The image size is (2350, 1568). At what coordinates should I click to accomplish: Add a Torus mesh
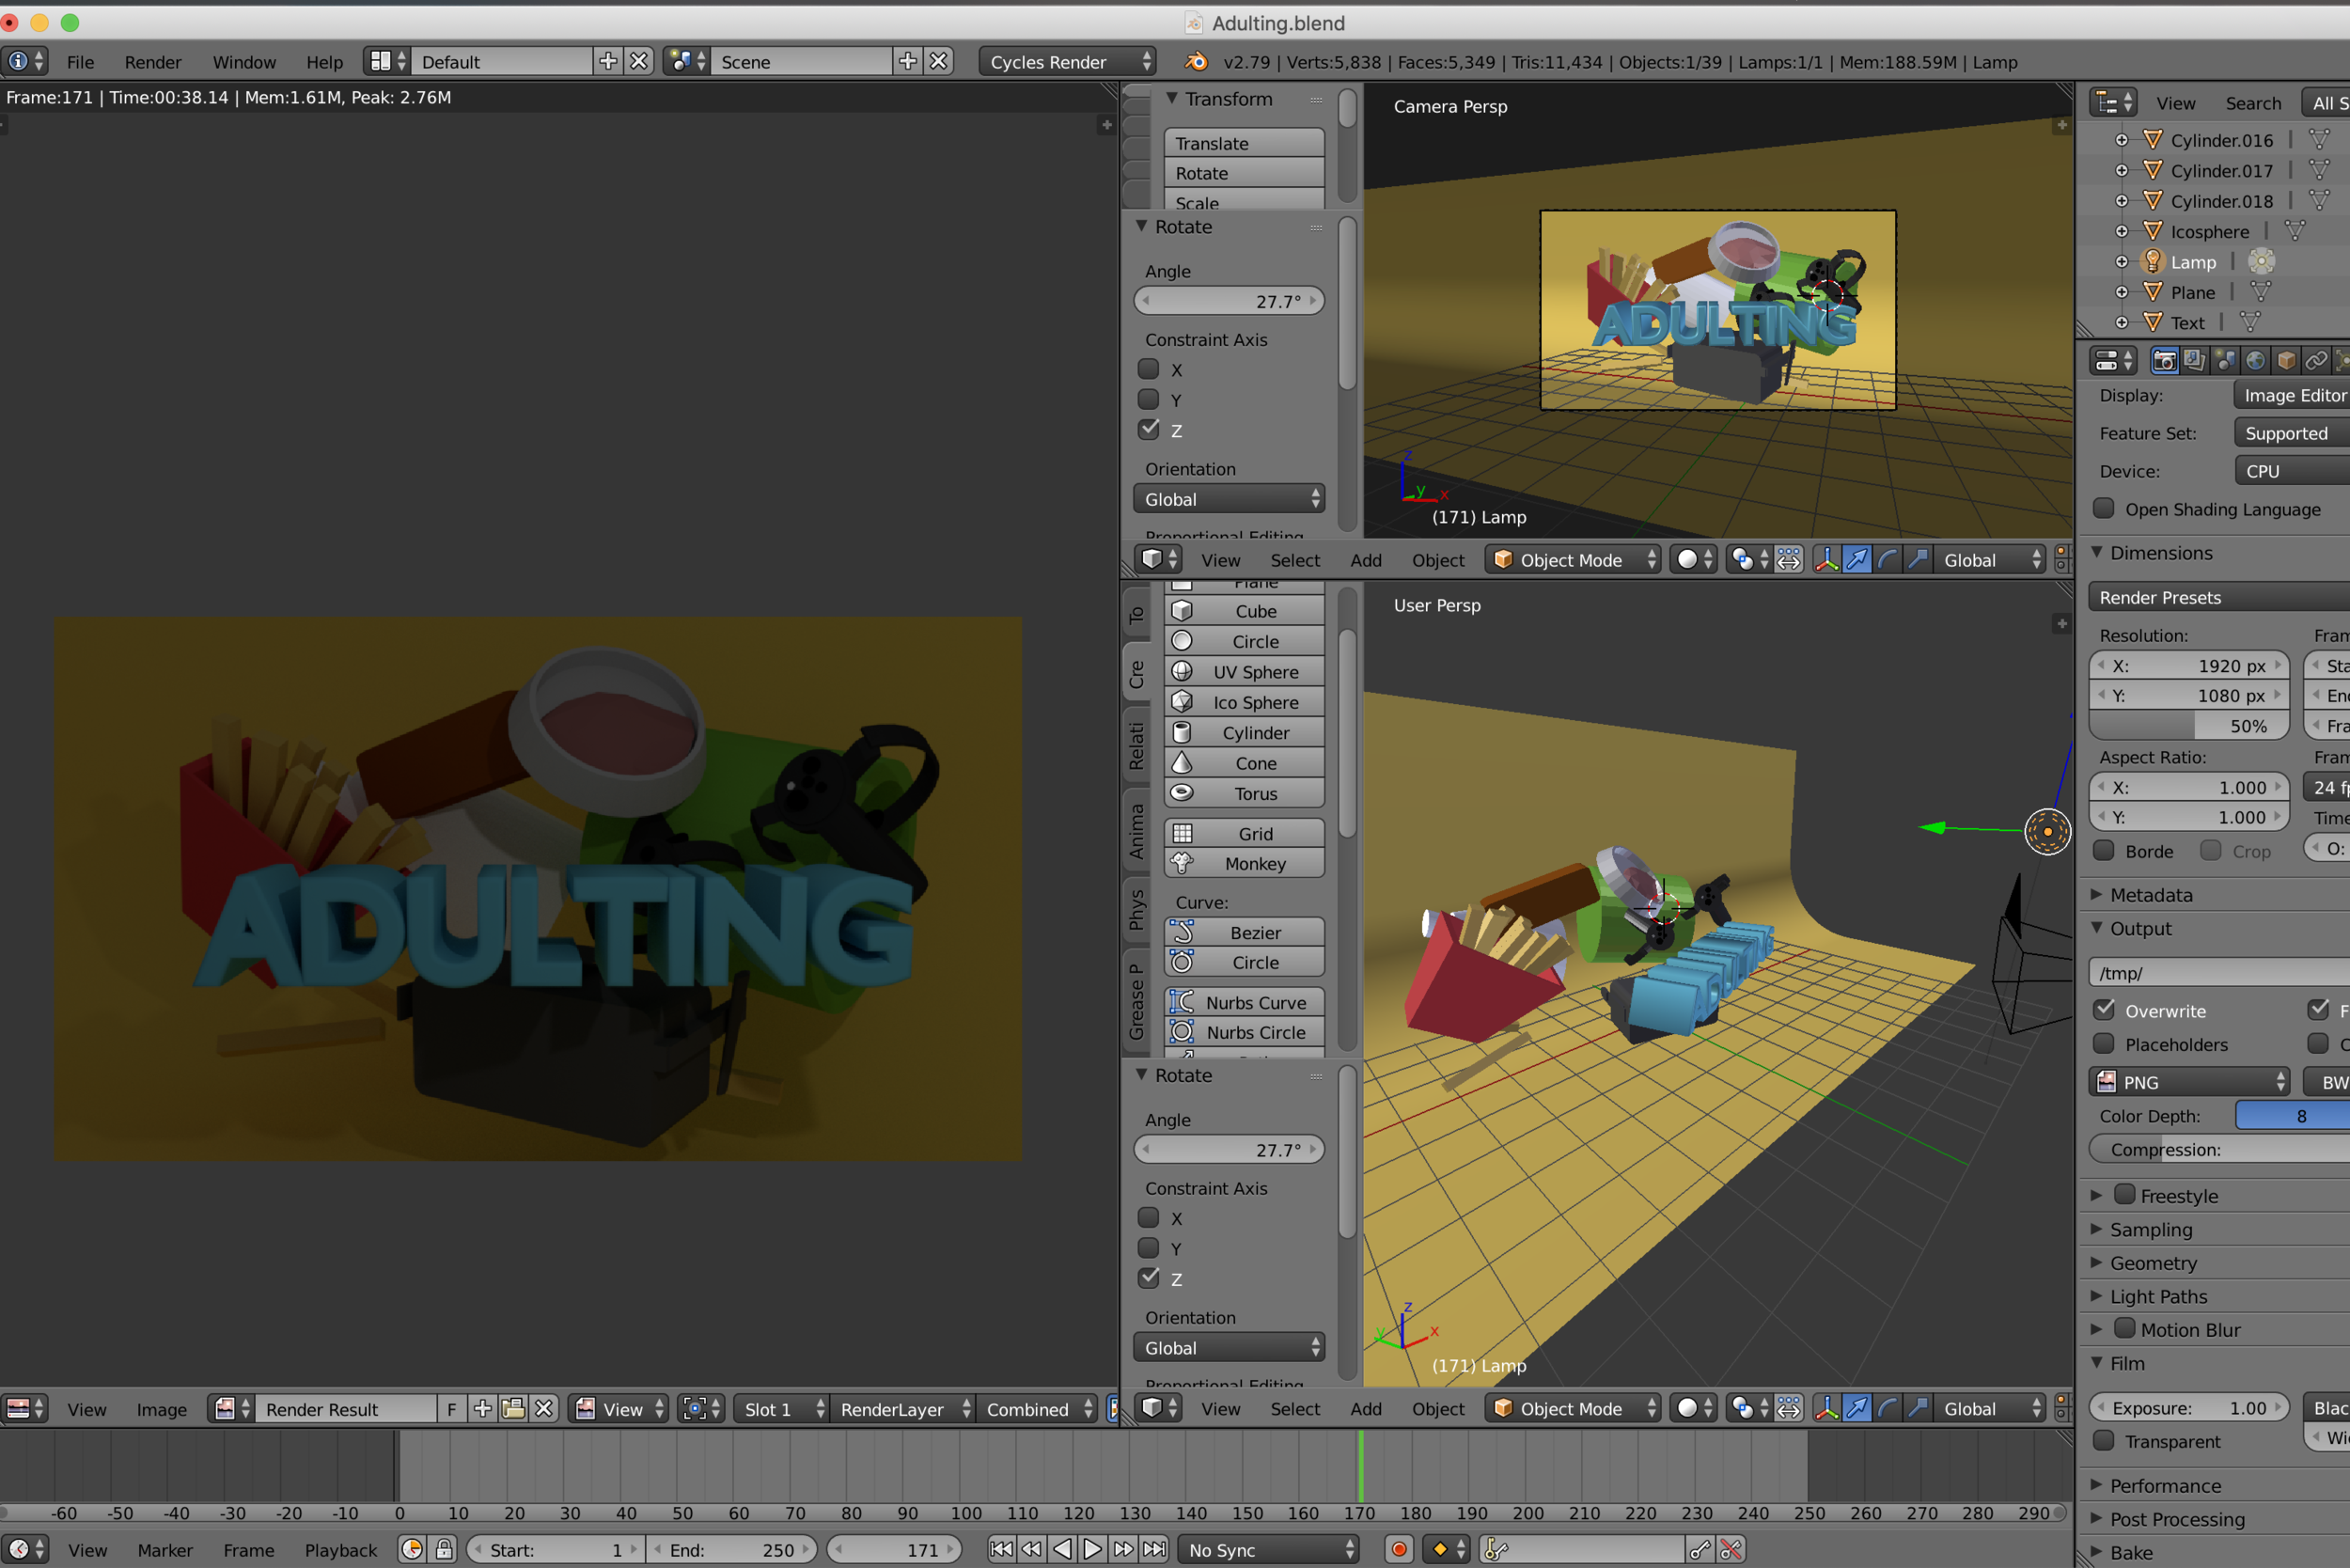click(1244, 793)
